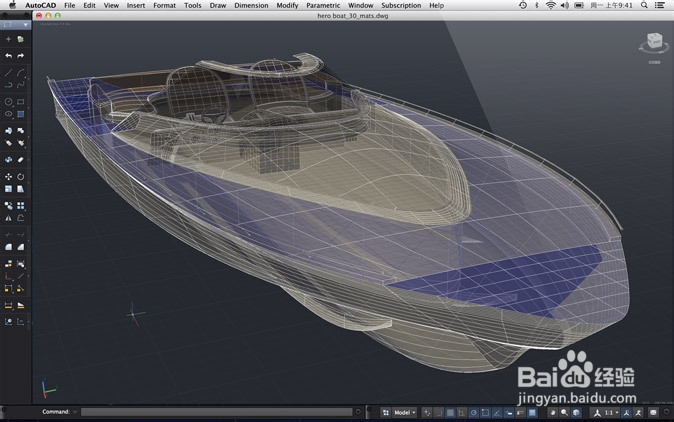The width and height of the screenshot is (674, 422).
Task: Open the Parametric menu
Action: point(323,5)
